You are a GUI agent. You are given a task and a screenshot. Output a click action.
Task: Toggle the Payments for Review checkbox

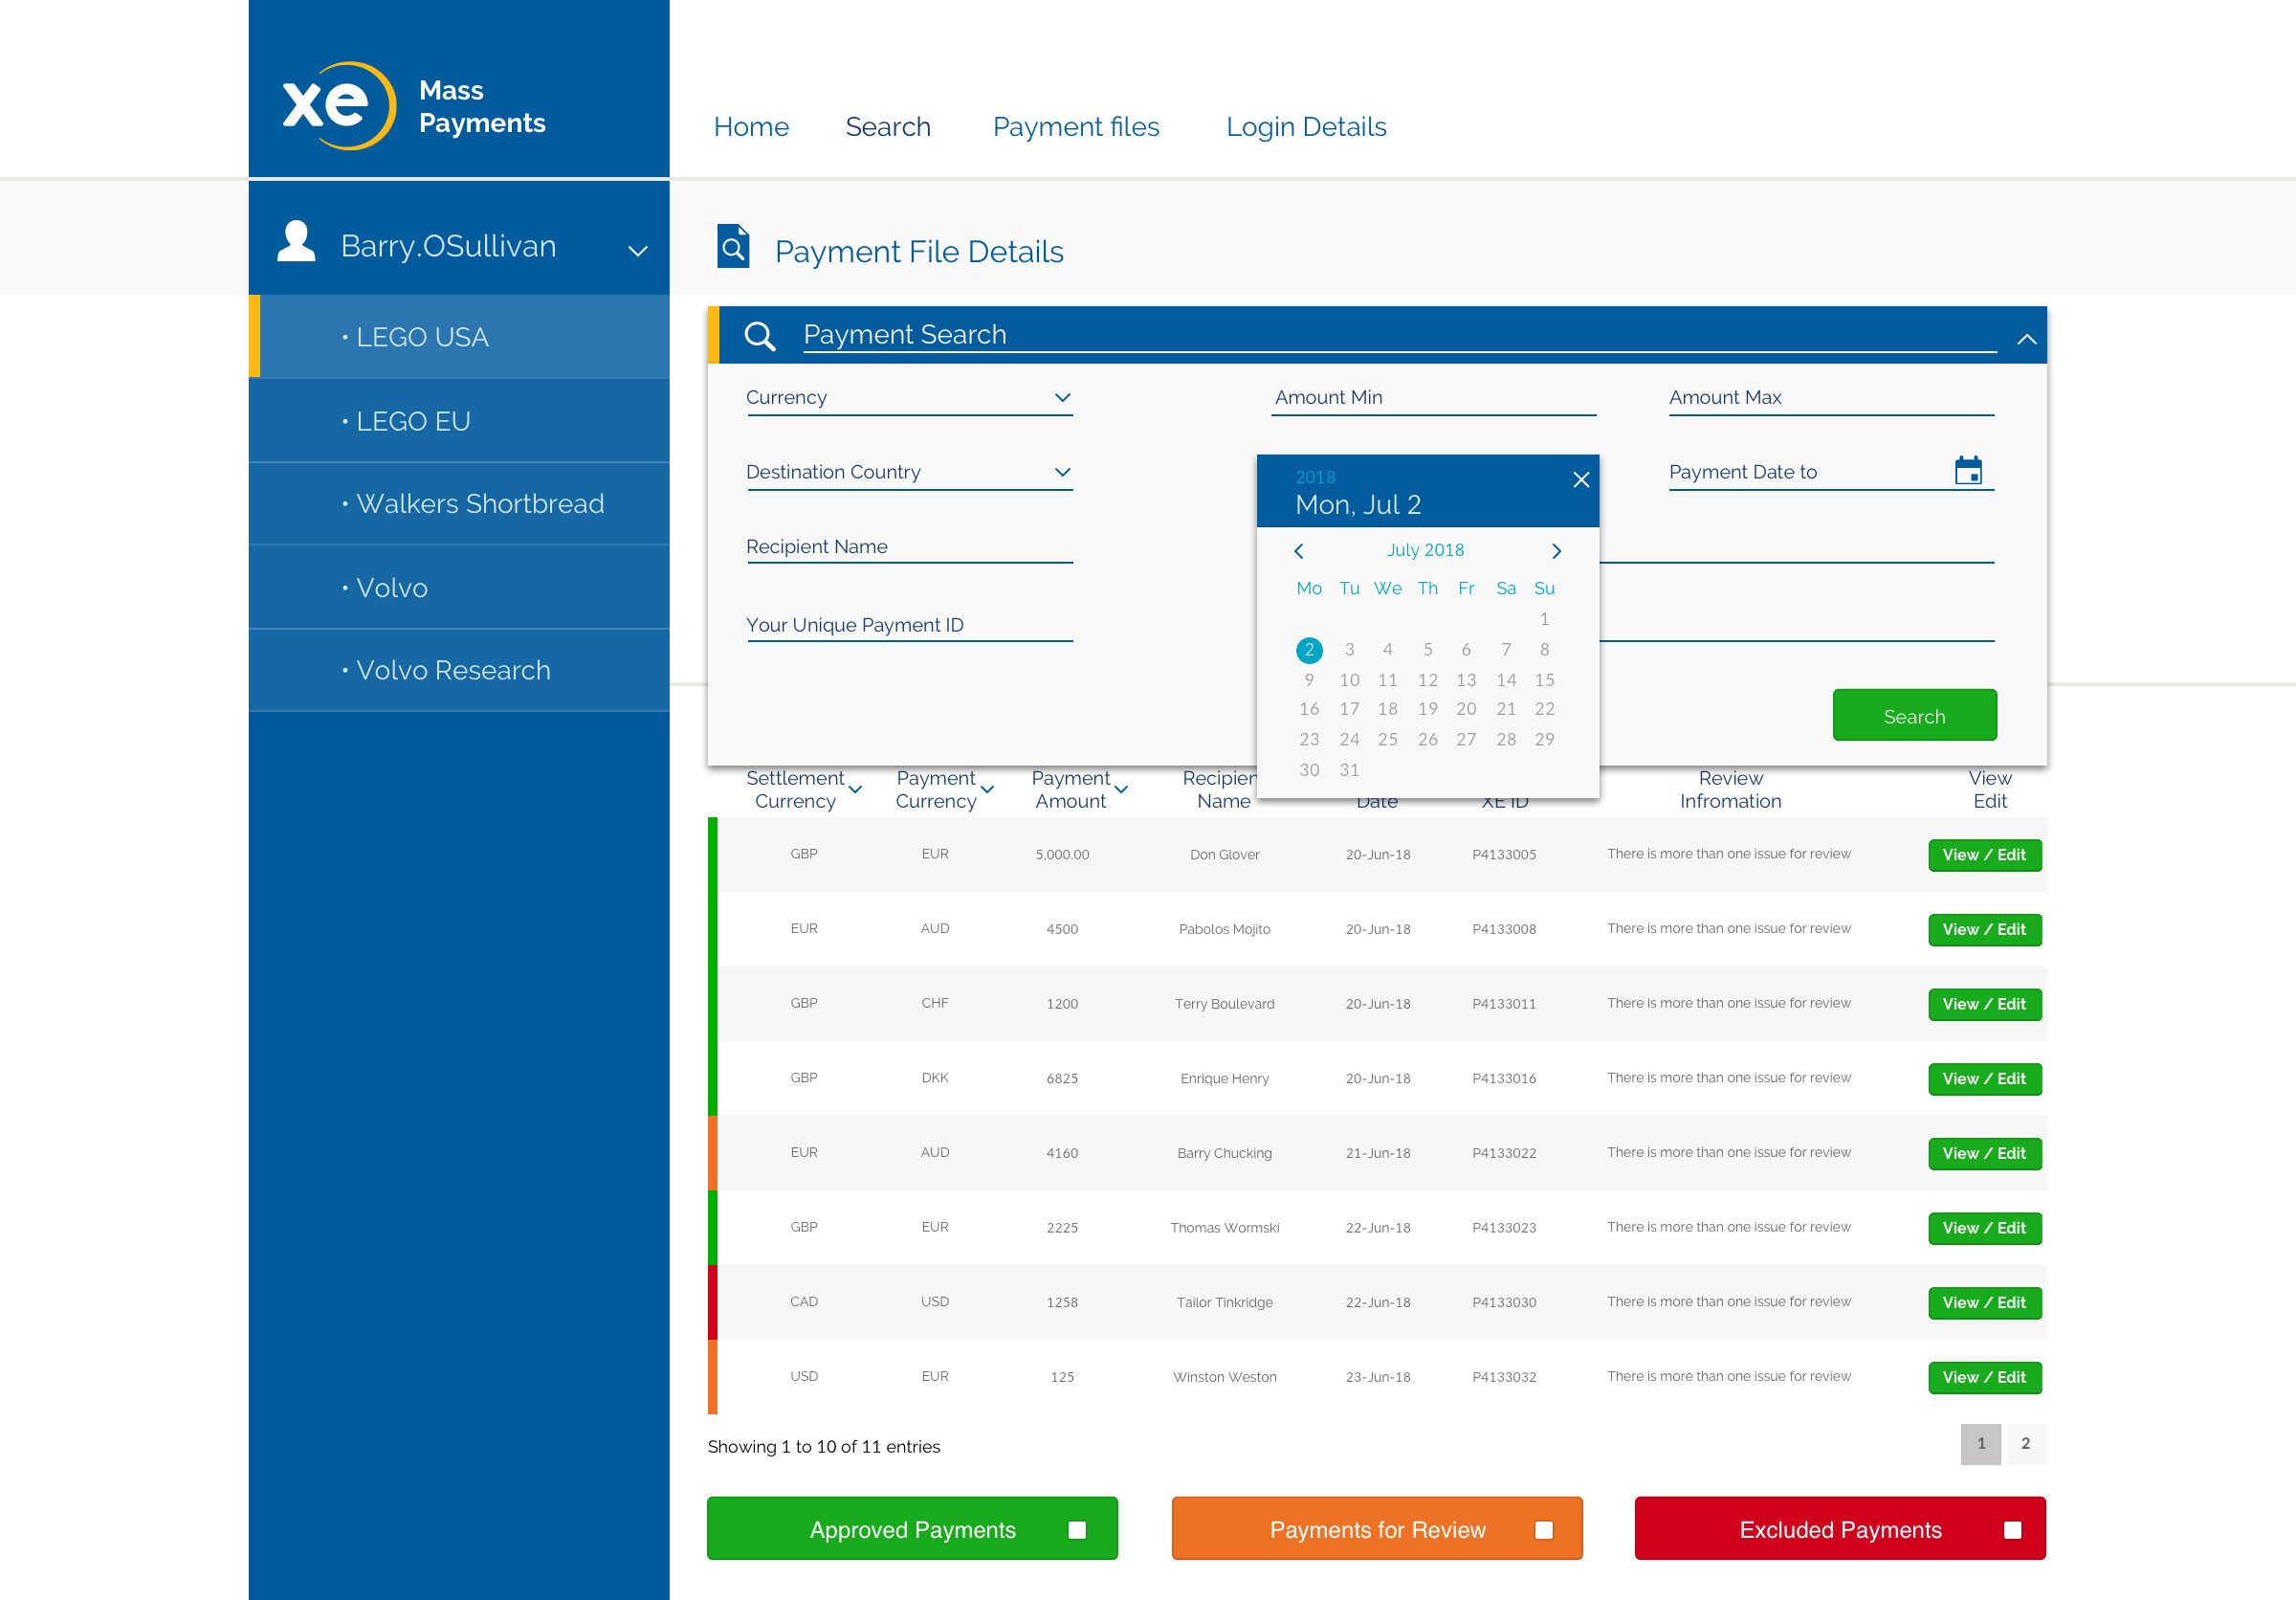coord(1544,1530)
